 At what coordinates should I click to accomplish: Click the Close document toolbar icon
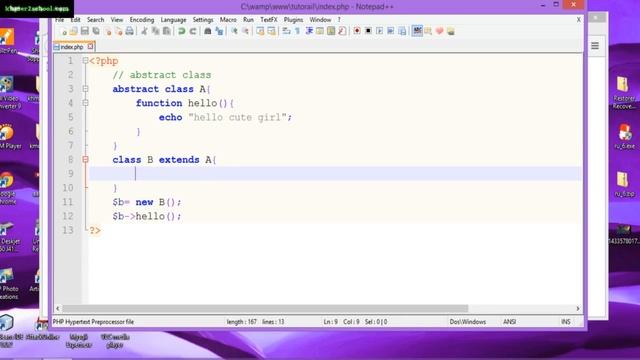108,31
